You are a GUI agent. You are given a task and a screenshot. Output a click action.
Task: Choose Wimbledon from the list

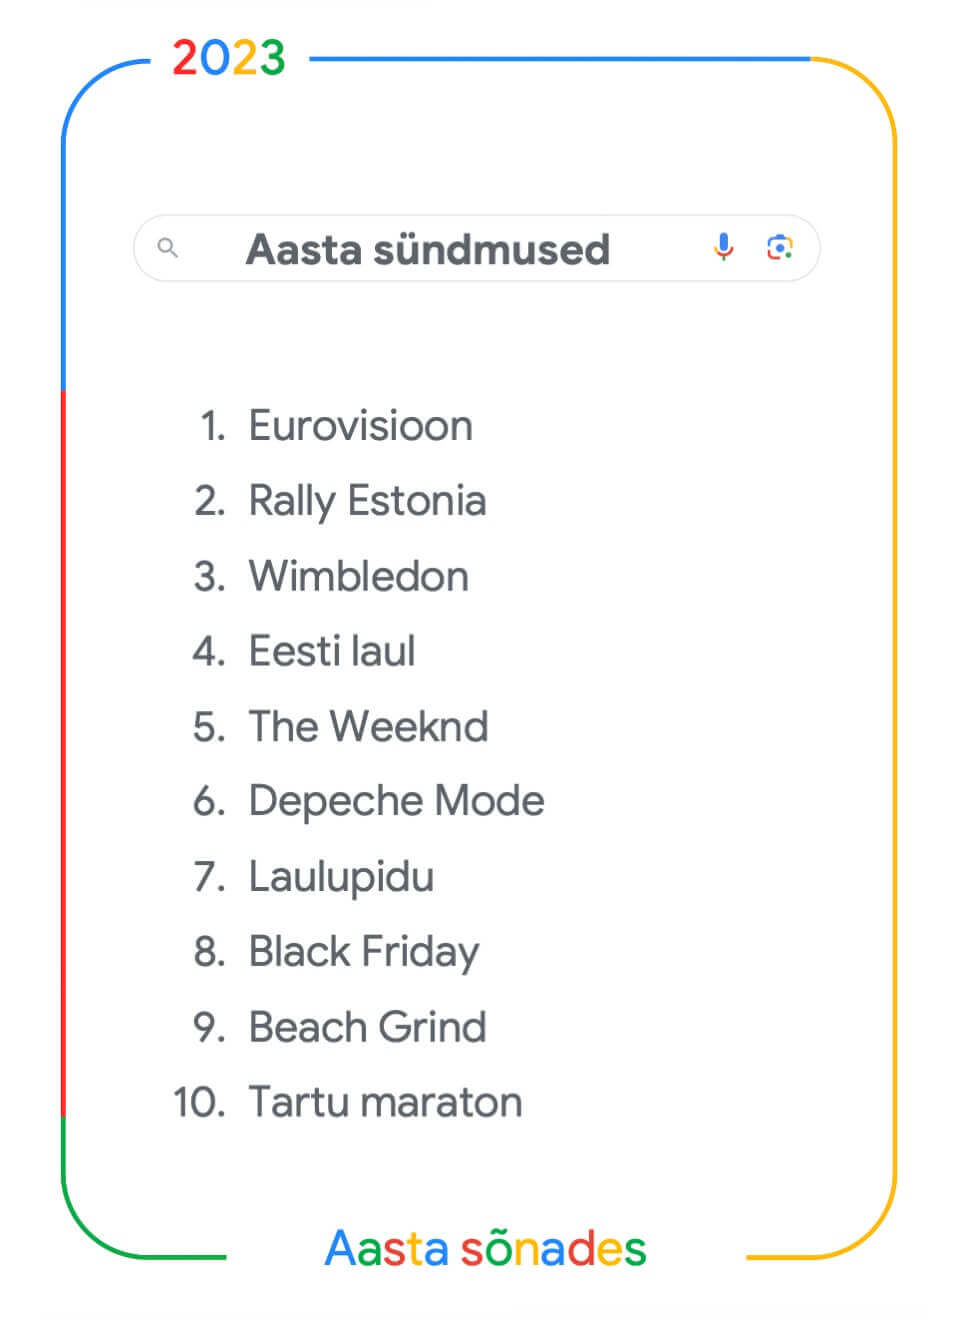[x=358, y=576]
